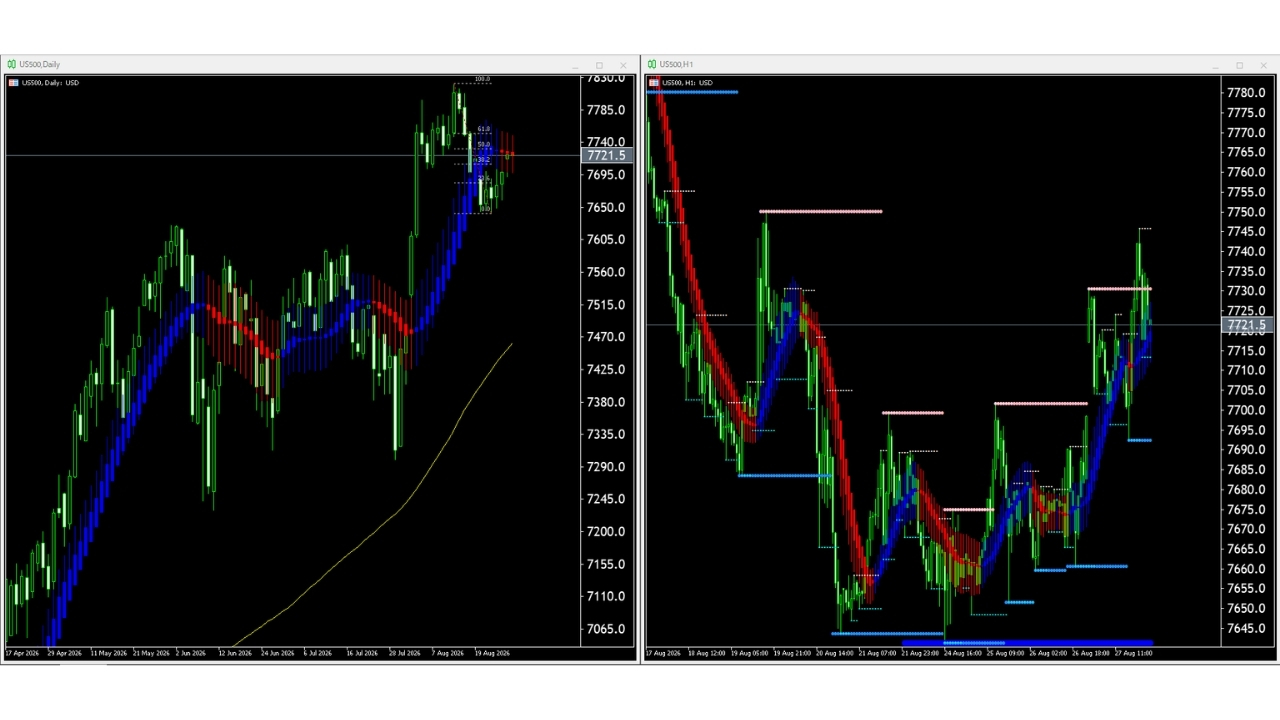The width and height of the screenshot is (1280, 720).
Task: Click the 7785 price level on Daily scale
Action: (x=606, y=110)
